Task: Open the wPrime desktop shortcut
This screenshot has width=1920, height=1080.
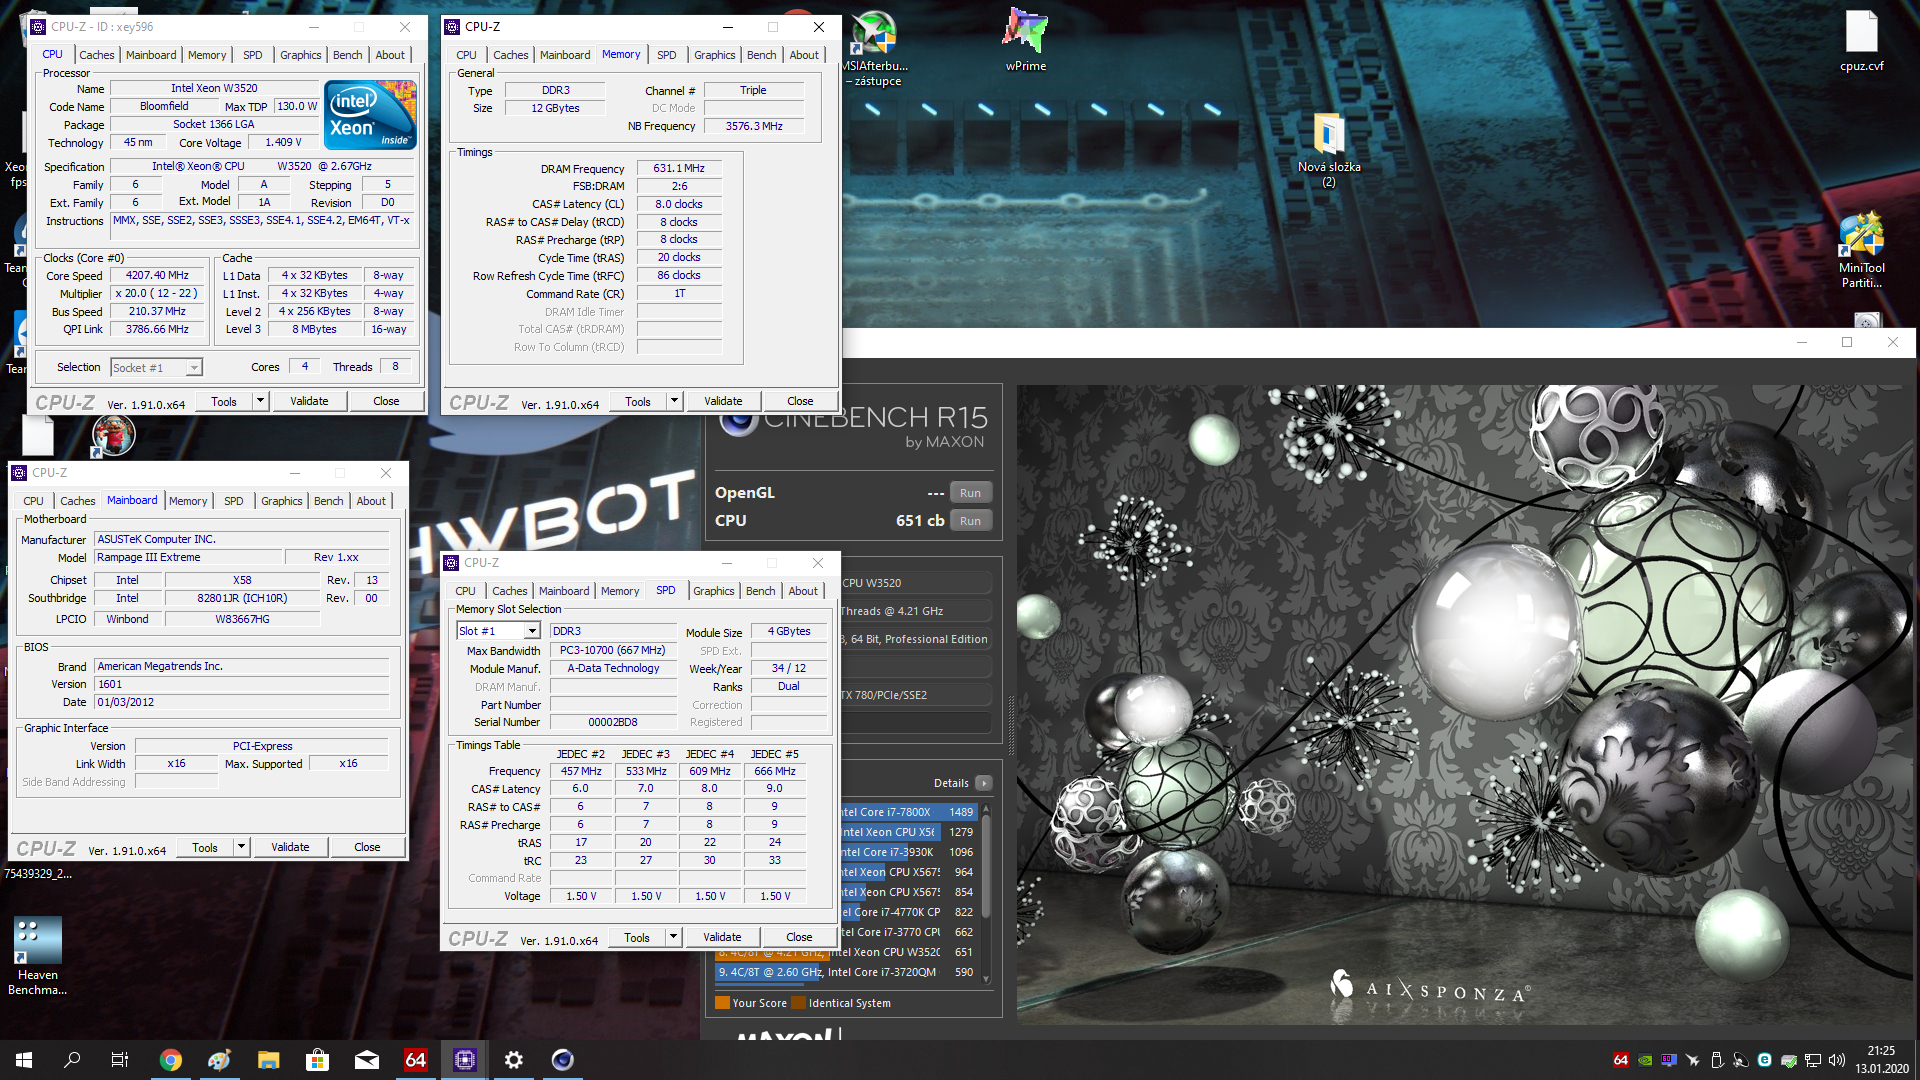Action: click(1026, 40)
